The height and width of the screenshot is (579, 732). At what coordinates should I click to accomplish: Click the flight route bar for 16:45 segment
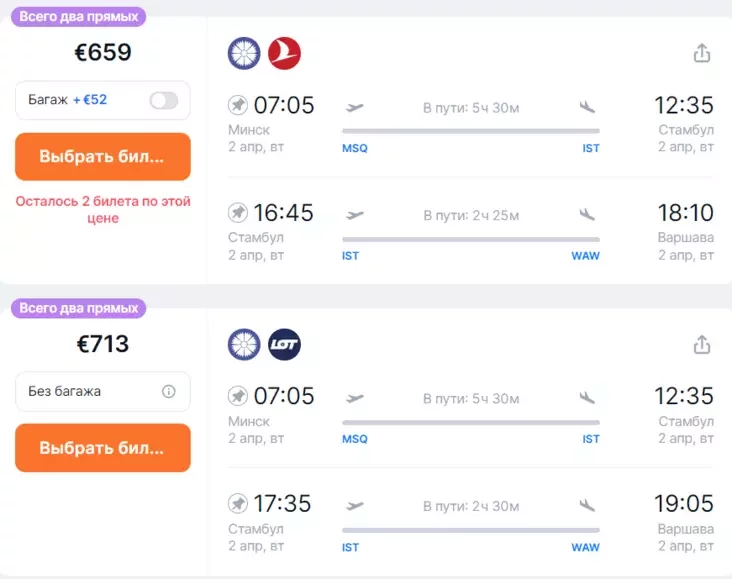coord(471,239)
